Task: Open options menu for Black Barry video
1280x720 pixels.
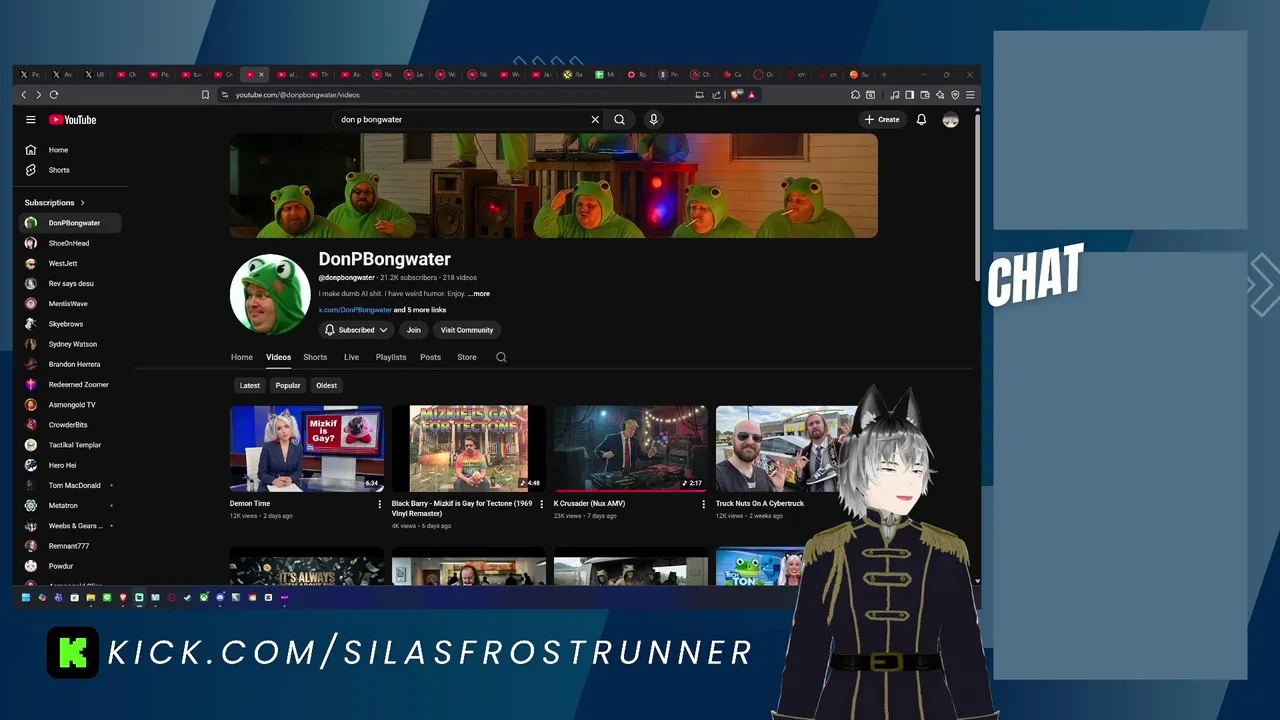Action: tap(541, 504)
